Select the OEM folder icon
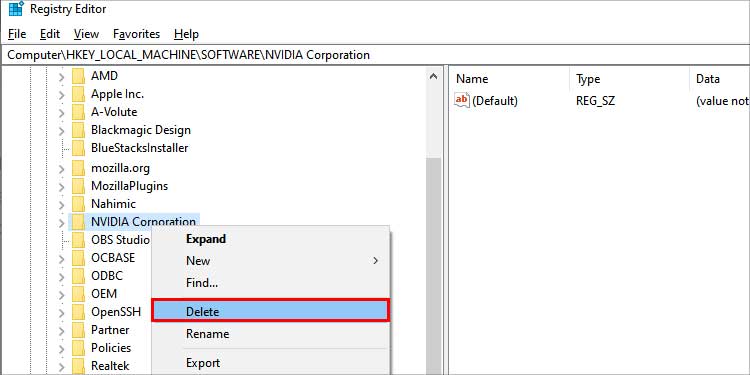This screenshot has width=750, height=375. (x=78, y=294)
